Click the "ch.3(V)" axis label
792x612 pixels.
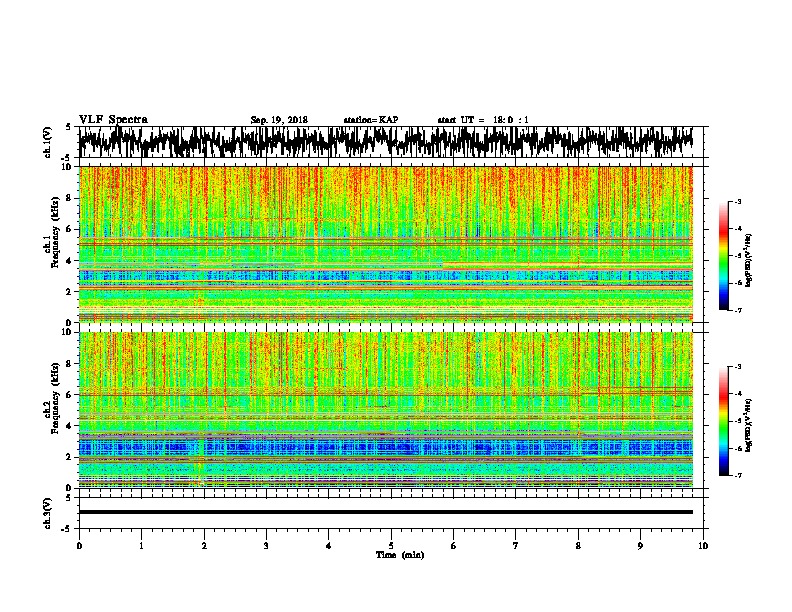pos(48,513)
